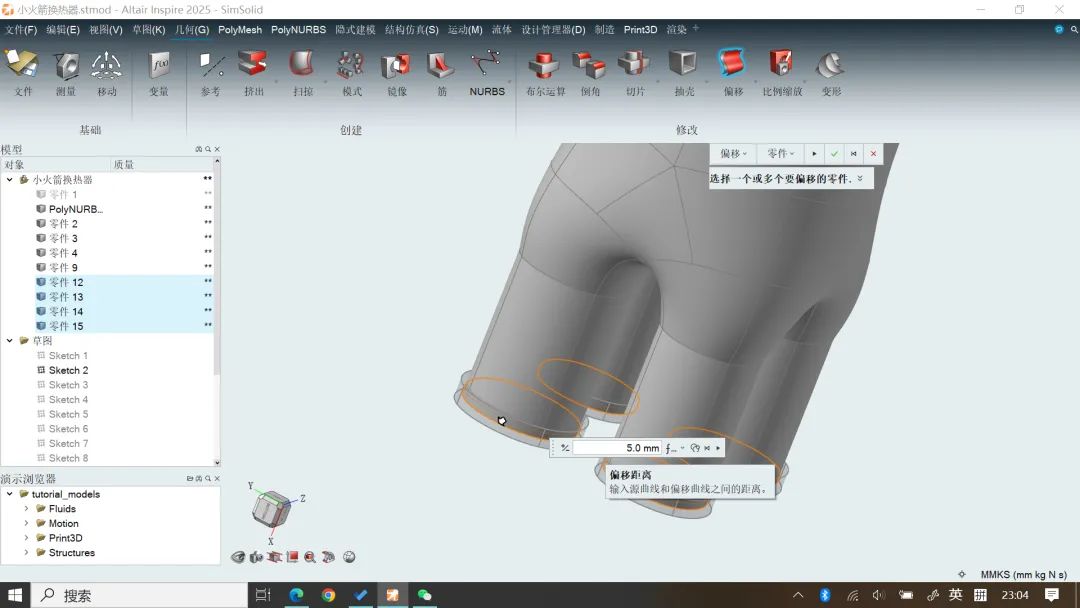Open the 测量 (Measure) tool
1080x608 pixels.
coord(66,67)
